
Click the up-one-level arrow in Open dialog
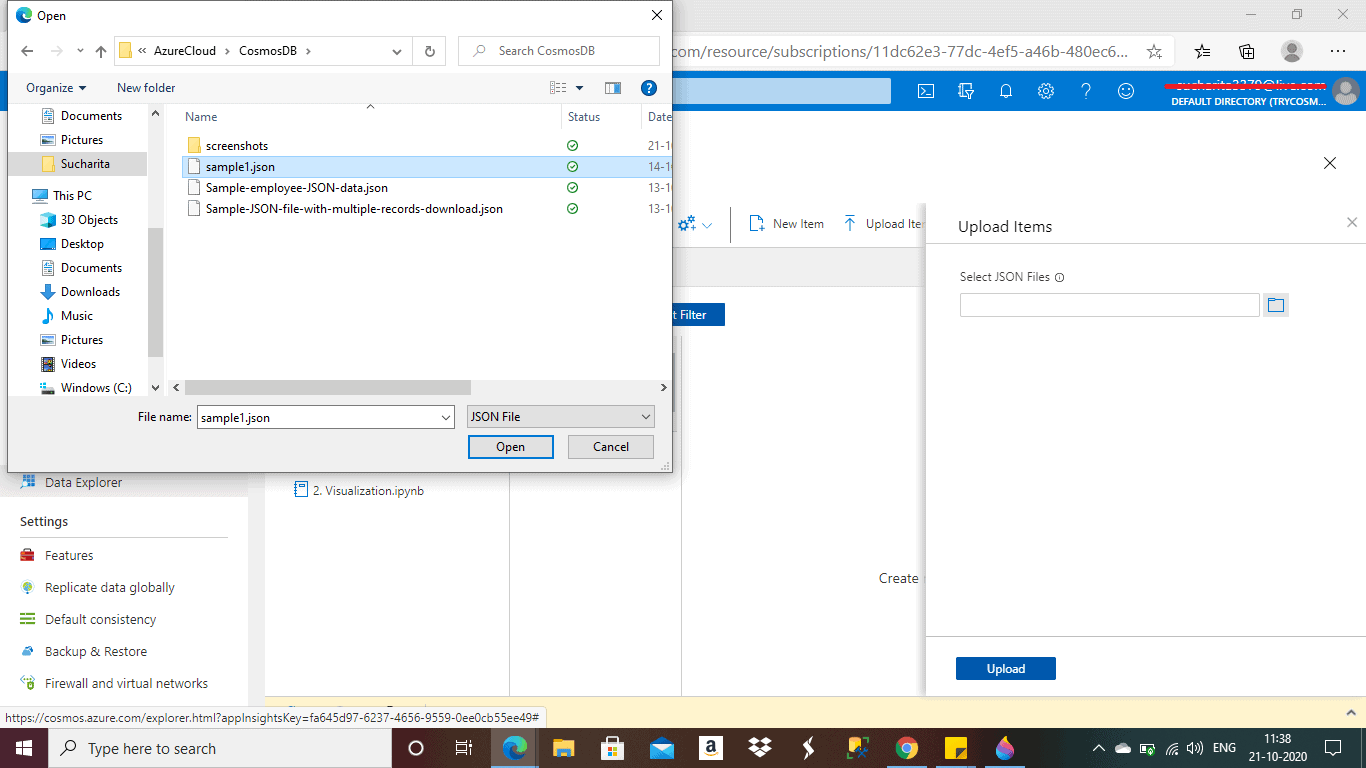[101, 51]
